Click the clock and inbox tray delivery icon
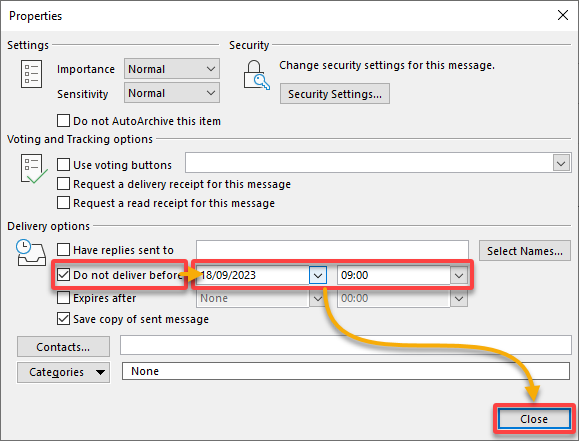Image resolution: width=579 pixels, height=441 pixels. pyautogui.click(x=31, y=252)
